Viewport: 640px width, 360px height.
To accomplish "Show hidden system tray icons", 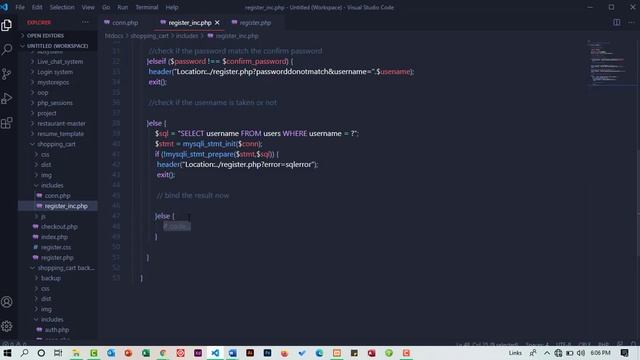I will tap(547, 353).
